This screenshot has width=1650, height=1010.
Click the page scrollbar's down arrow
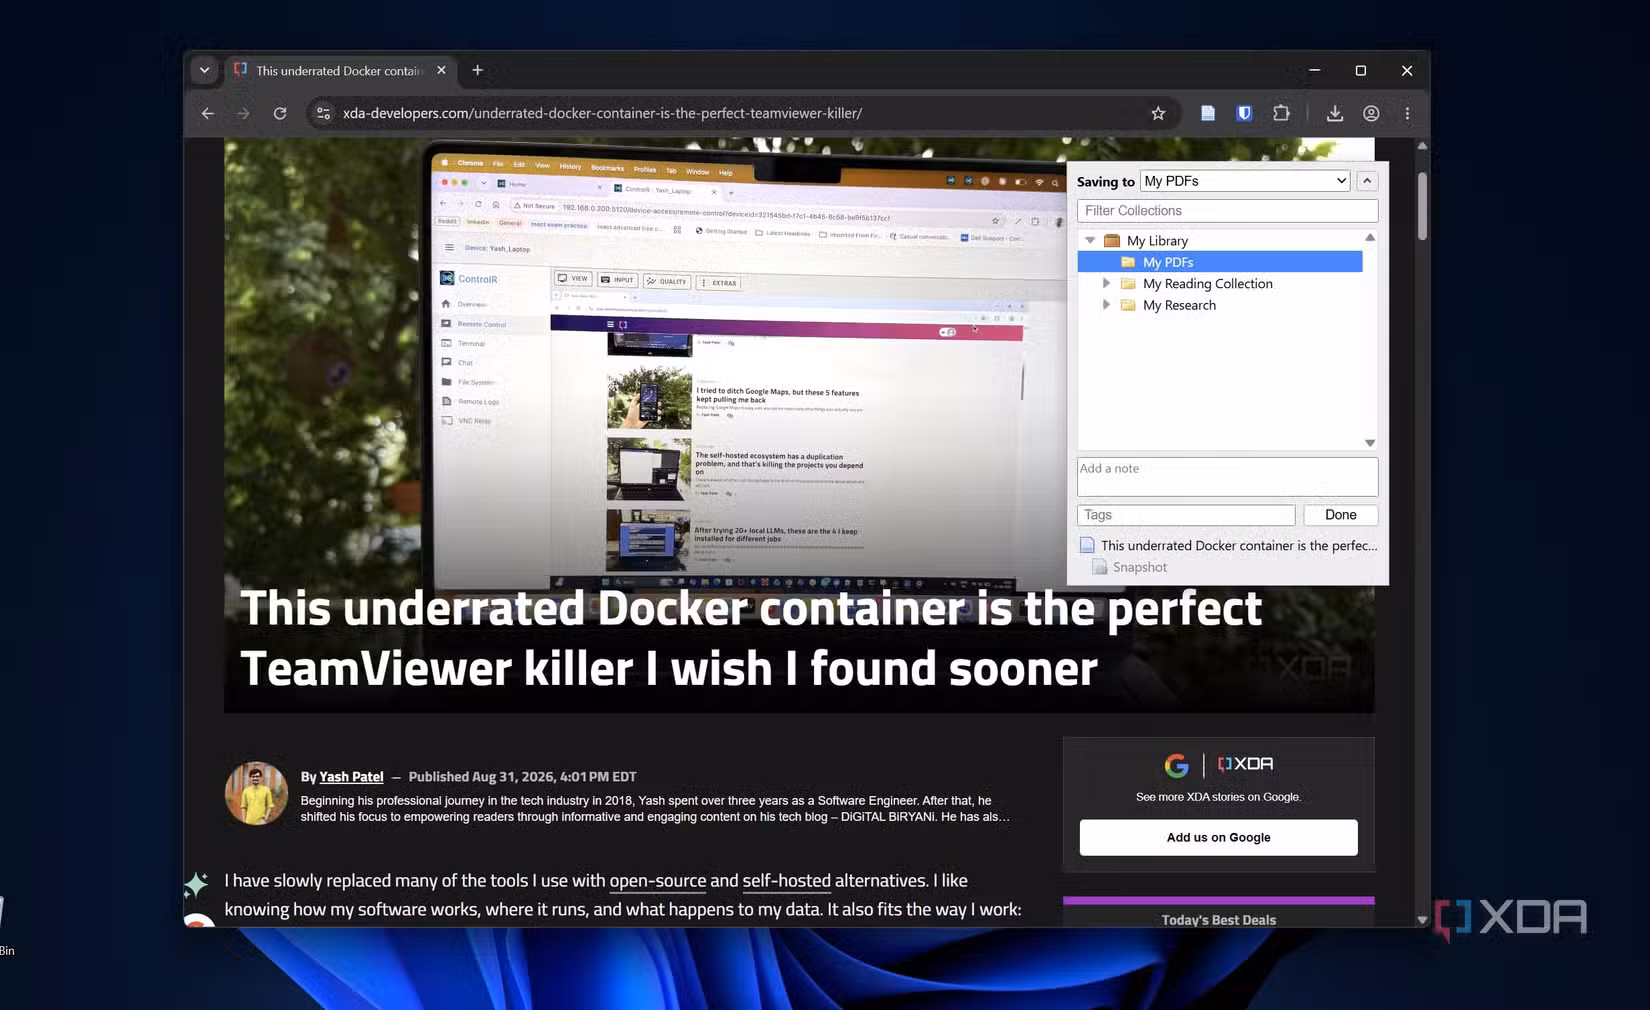1422,919
